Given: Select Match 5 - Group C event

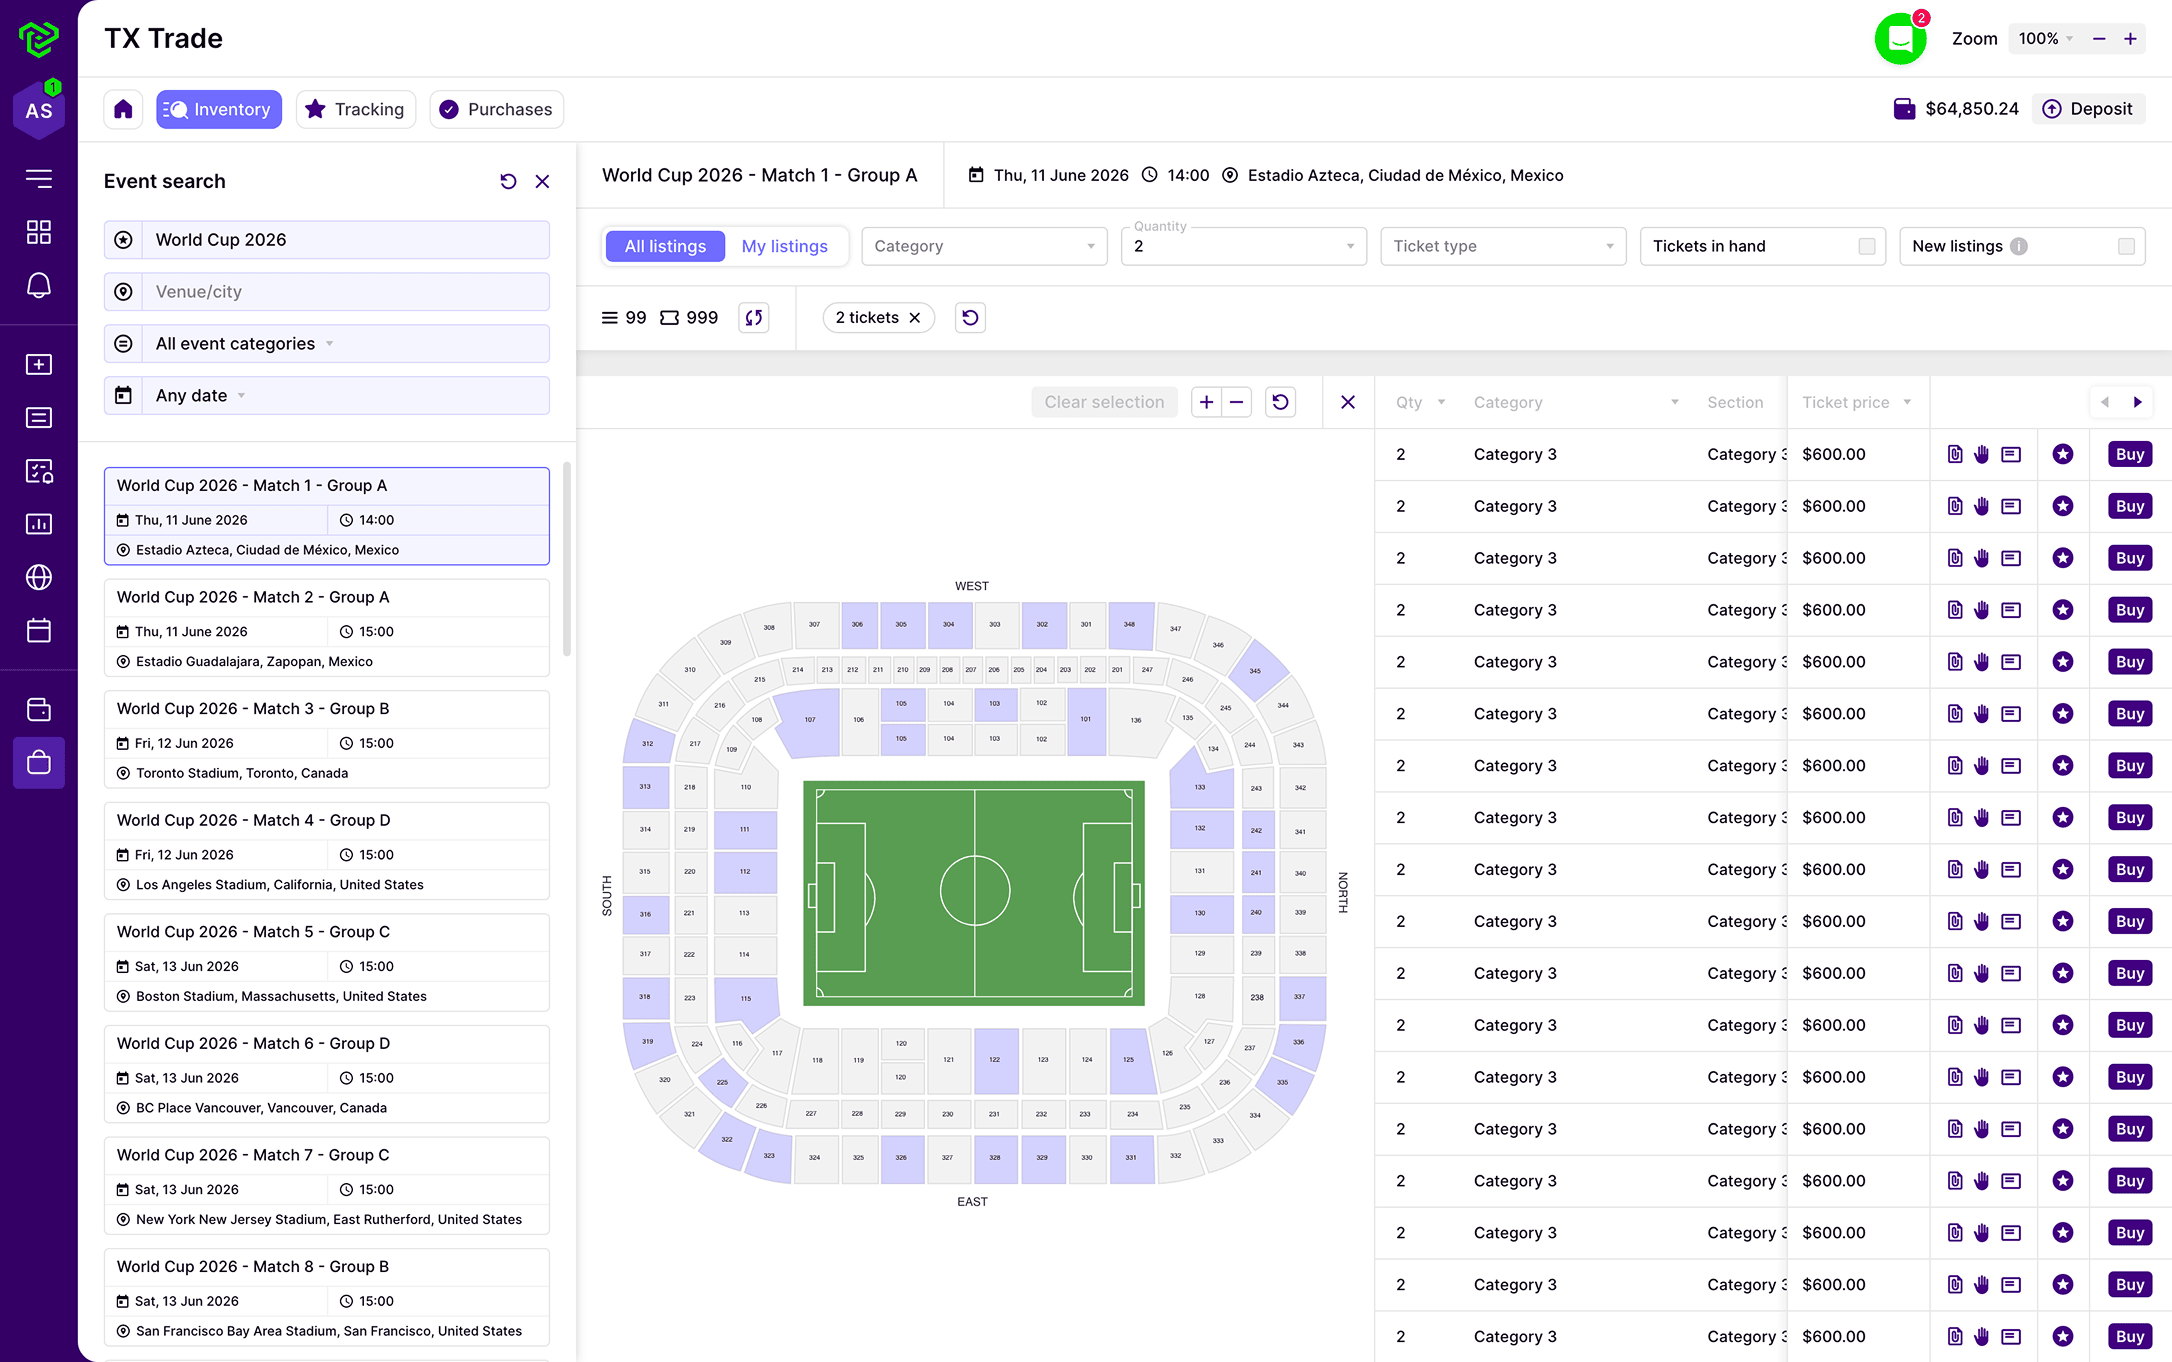Looking at the screenshot, I should click(x=326, y=963).
